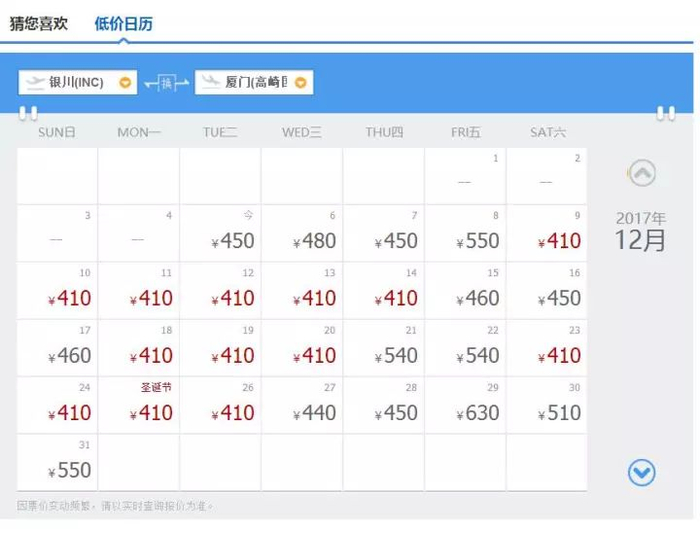Pick the 圣诞节 date cell with ¥410
The width and height of the screenshot is (700, 535).
point(139,405)
